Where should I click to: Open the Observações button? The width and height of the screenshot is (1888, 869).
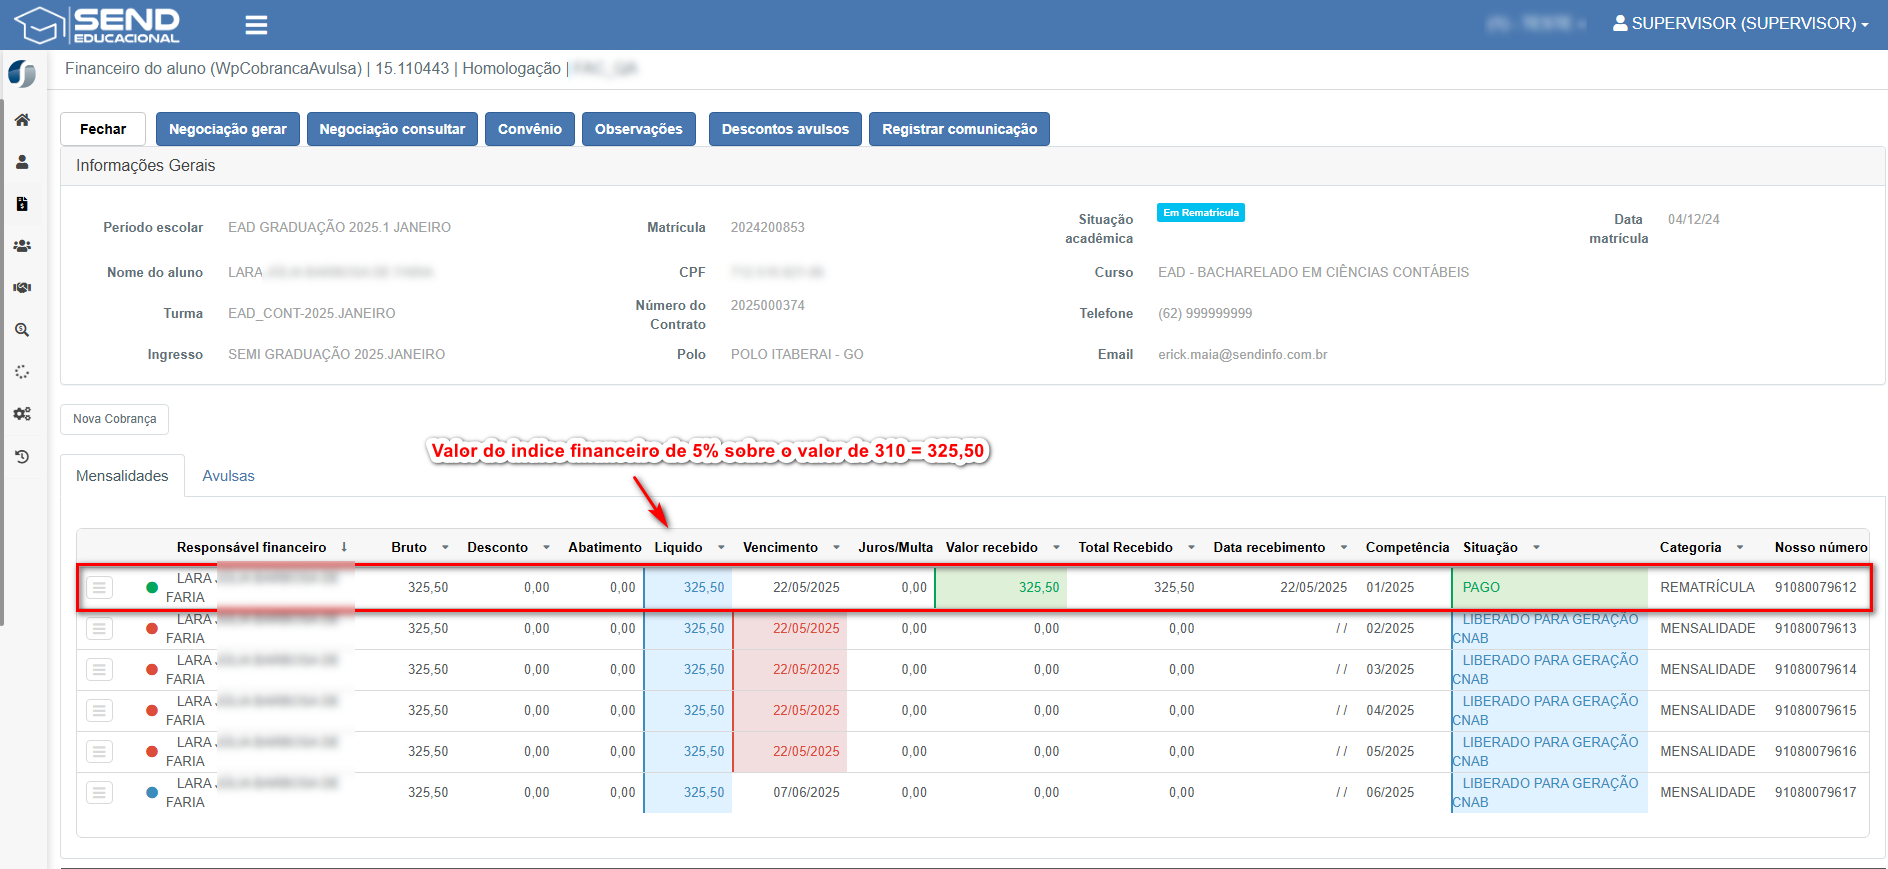(x=639, y=129)
